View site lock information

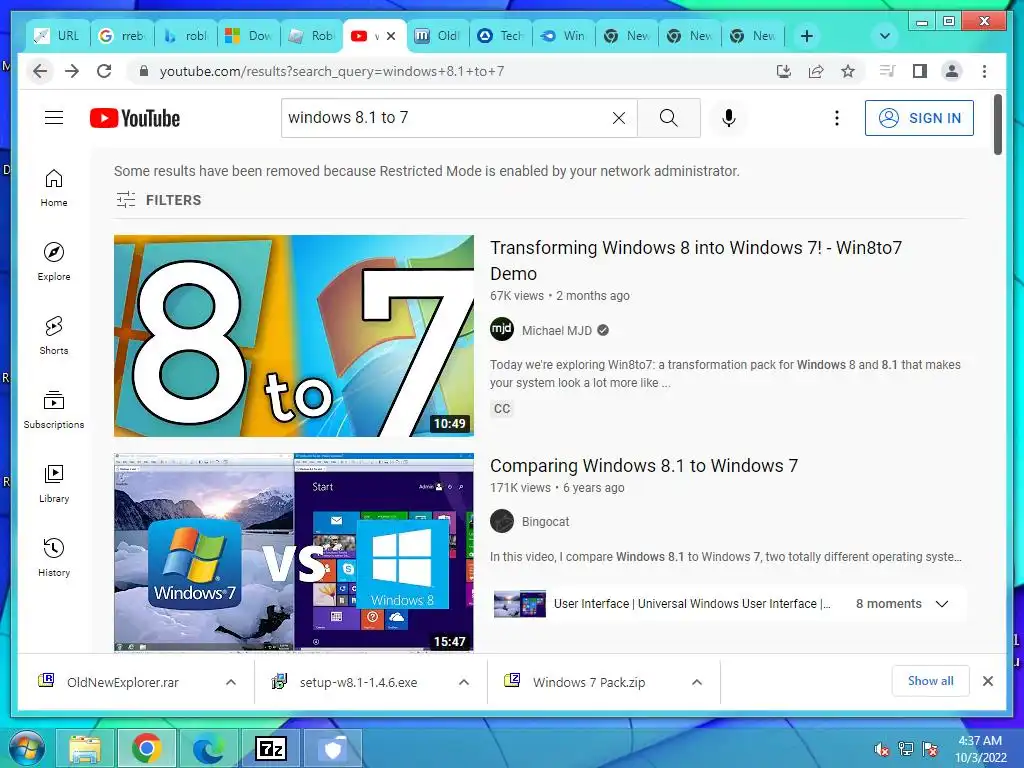tap(144, 71)
